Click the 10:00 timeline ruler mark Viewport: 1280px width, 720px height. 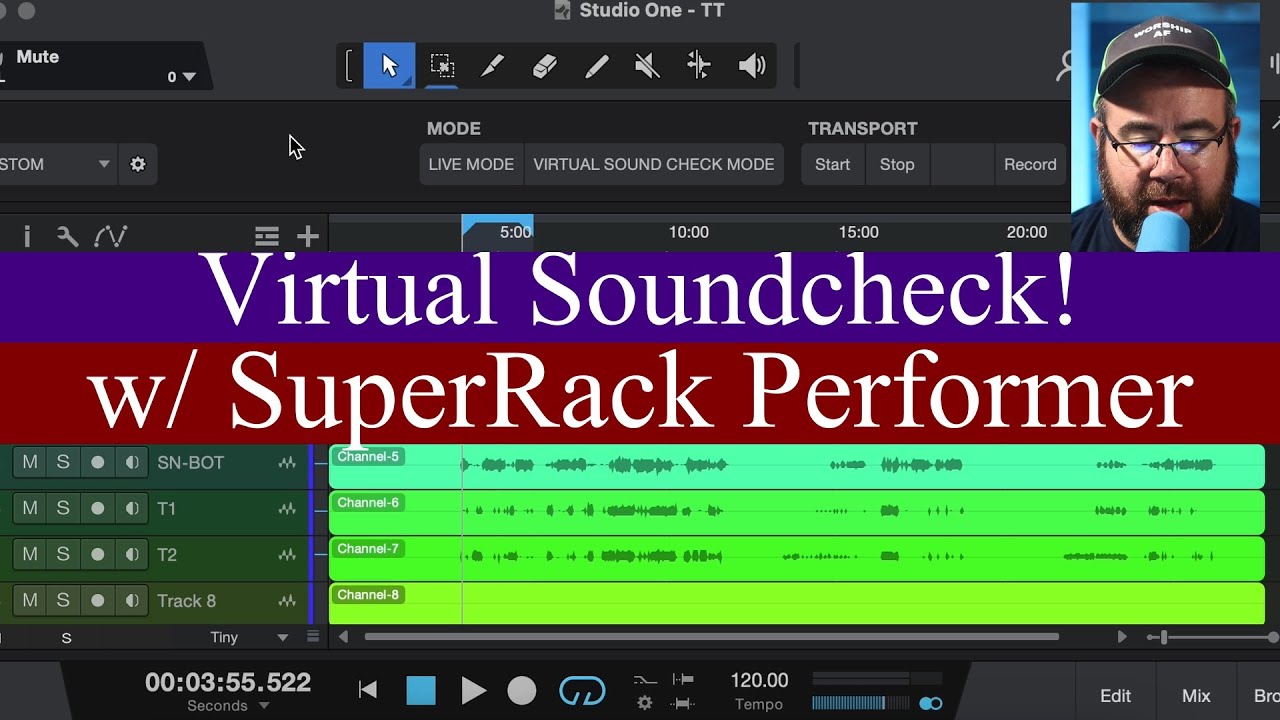pyautogui.click(x=688, y=232)
